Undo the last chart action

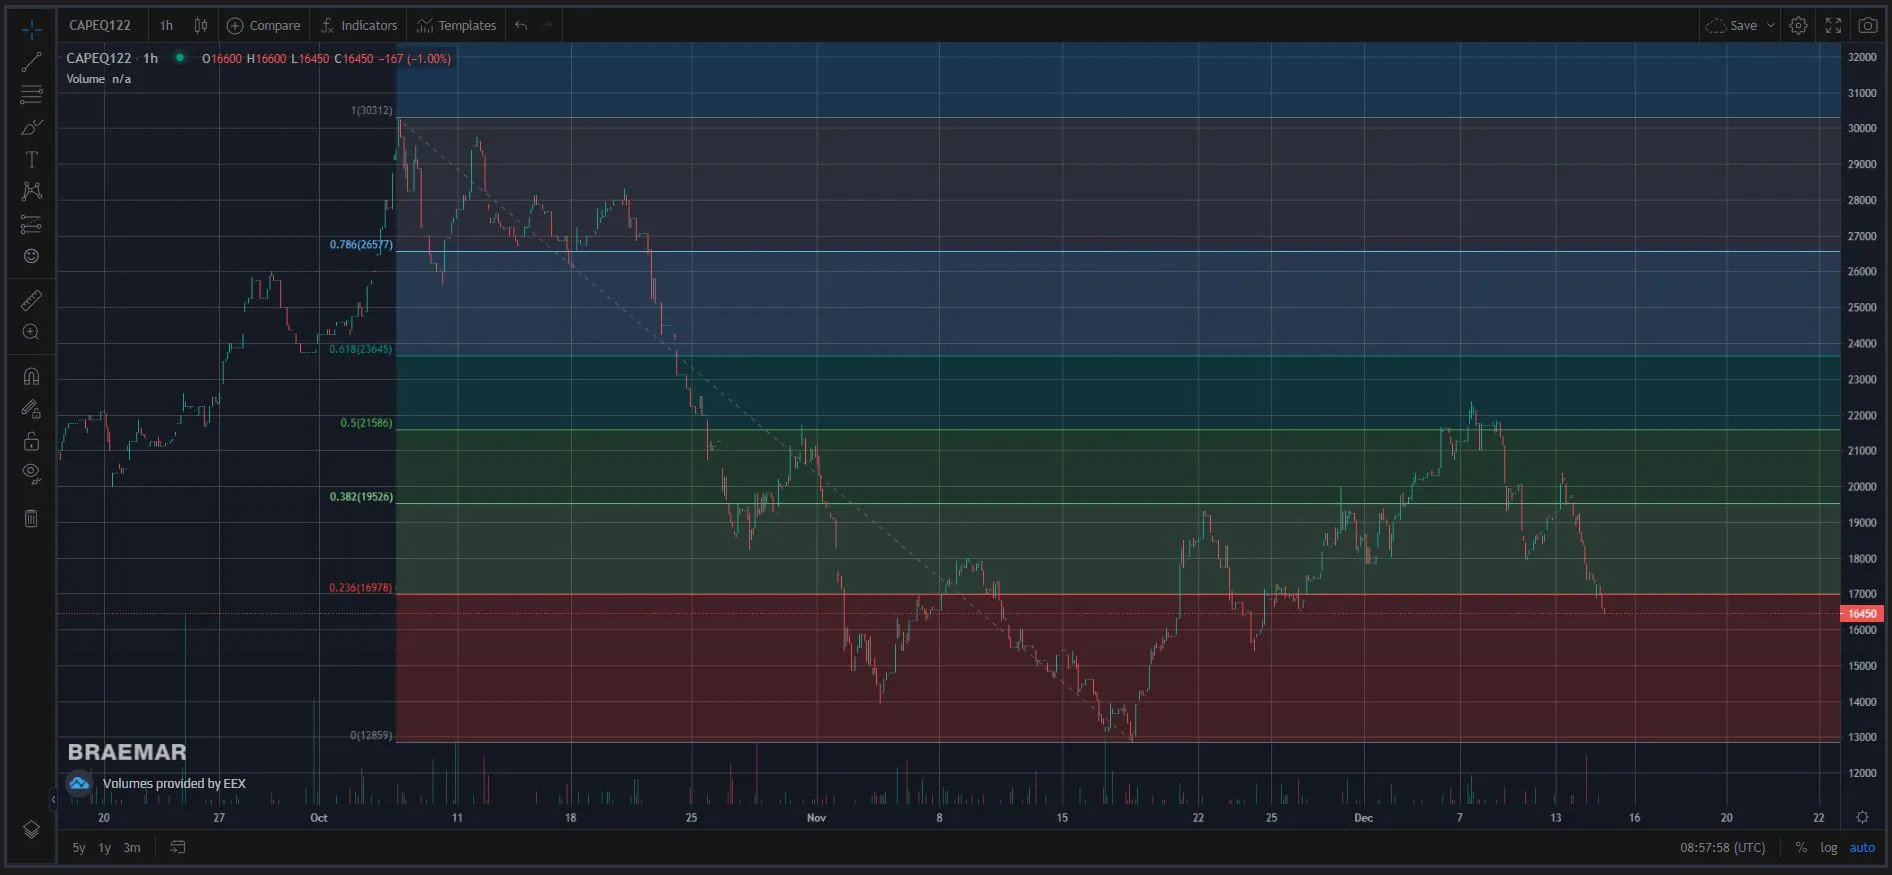click(521, 25)
